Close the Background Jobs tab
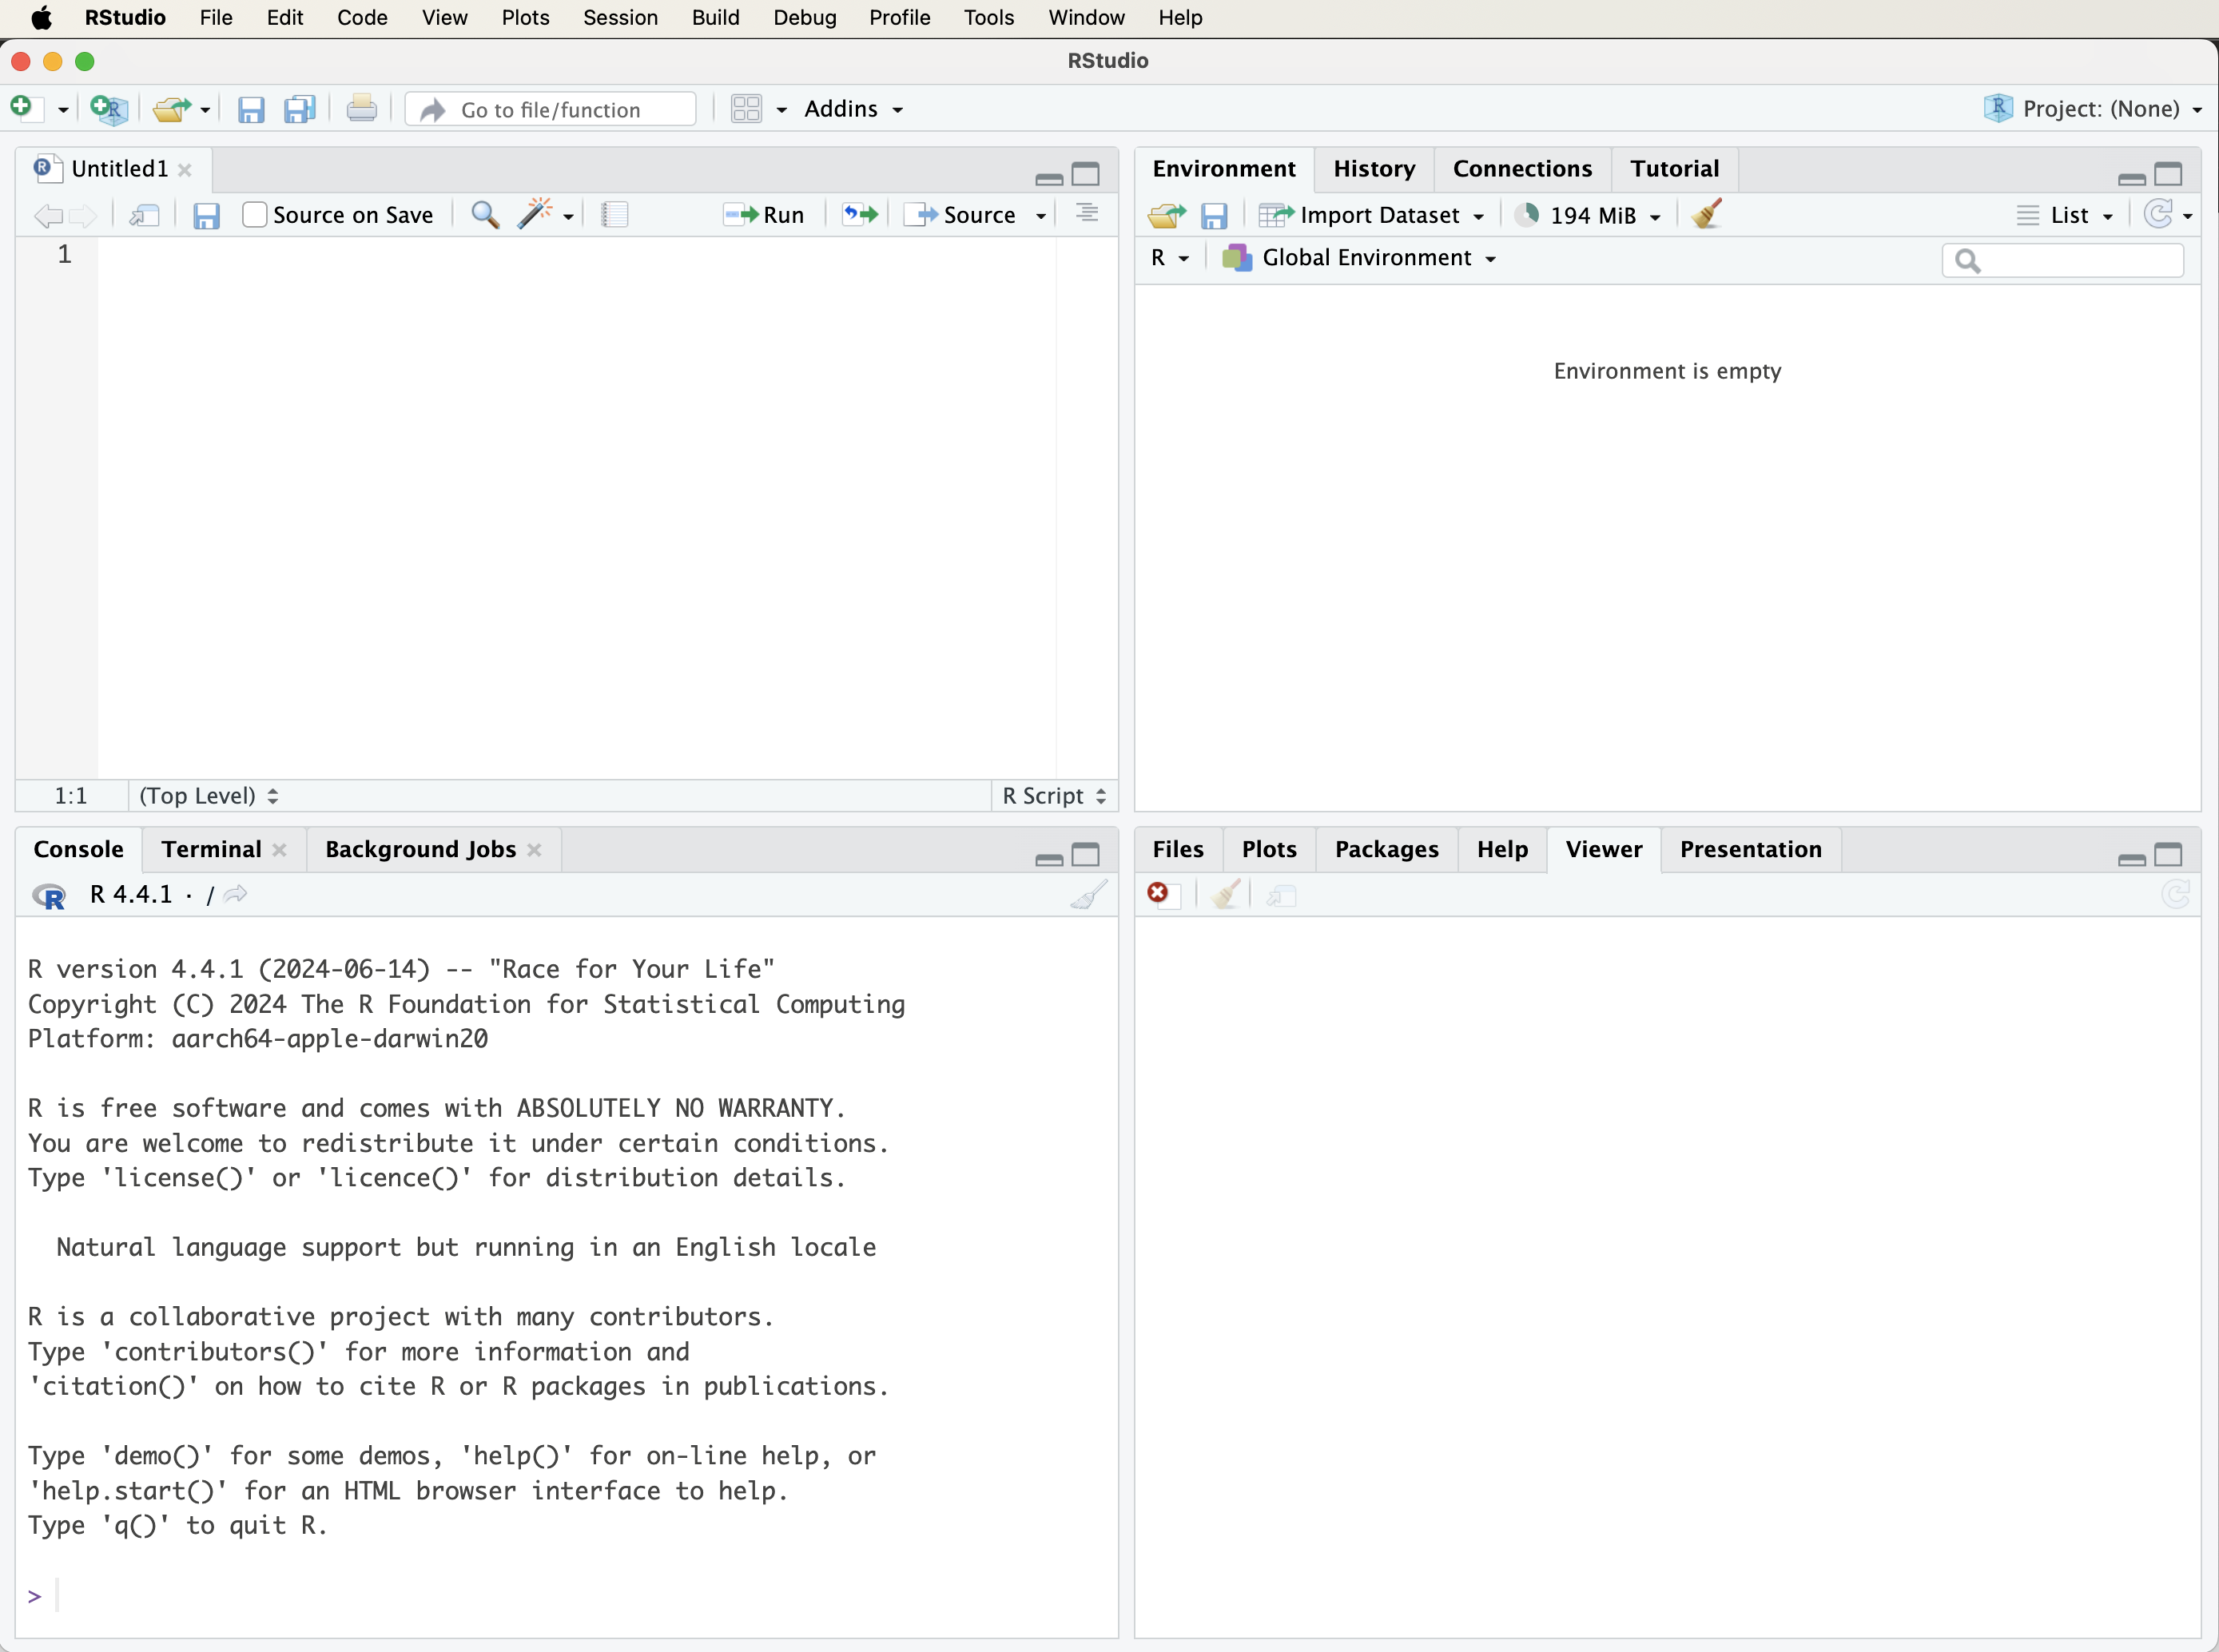Viewport: 2219px width, 1652px height. [x=535, y=850]
